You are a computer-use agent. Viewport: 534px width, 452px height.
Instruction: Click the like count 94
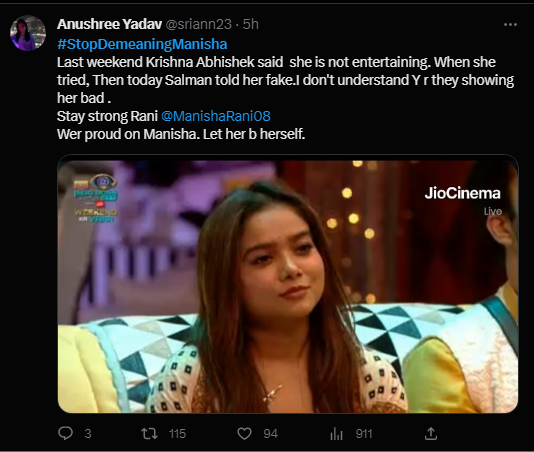(270, 434)
